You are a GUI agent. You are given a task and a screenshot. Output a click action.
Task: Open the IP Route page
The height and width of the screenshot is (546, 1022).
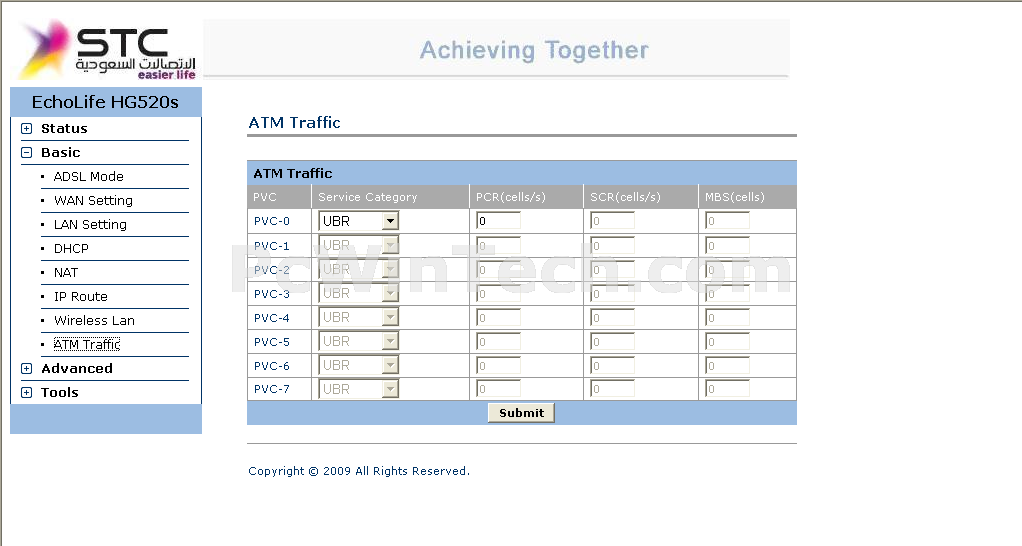point(81,297)
